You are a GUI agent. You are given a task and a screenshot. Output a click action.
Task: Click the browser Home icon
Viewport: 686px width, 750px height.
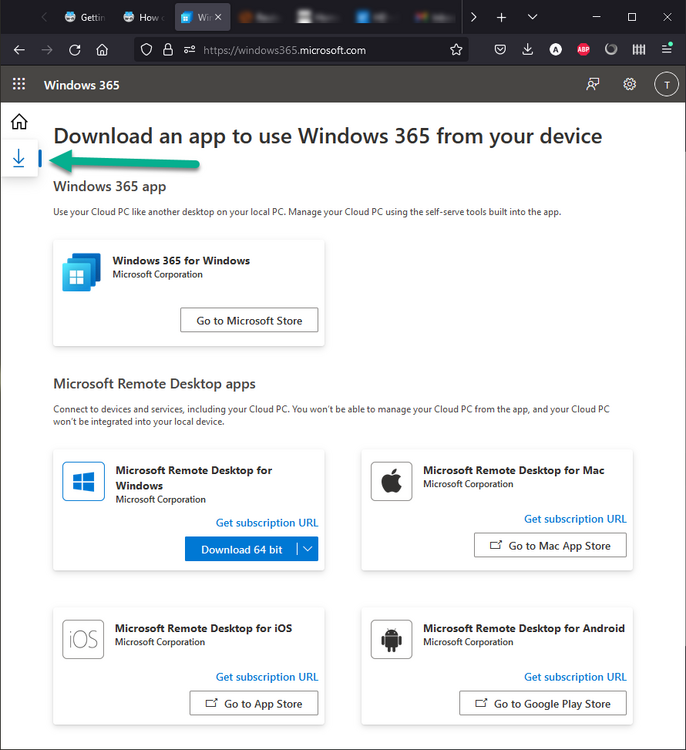click(x=102, y=50)
